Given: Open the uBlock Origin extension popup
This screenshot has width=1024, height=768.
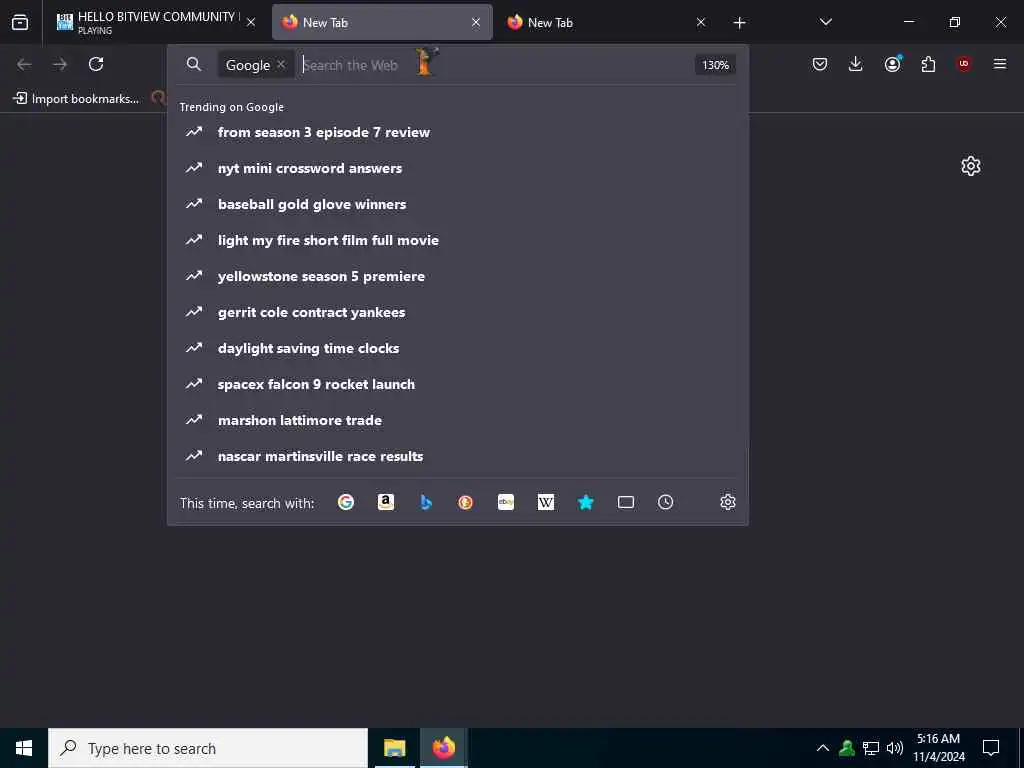Looking at the screenshot, I should click(964, 64).
